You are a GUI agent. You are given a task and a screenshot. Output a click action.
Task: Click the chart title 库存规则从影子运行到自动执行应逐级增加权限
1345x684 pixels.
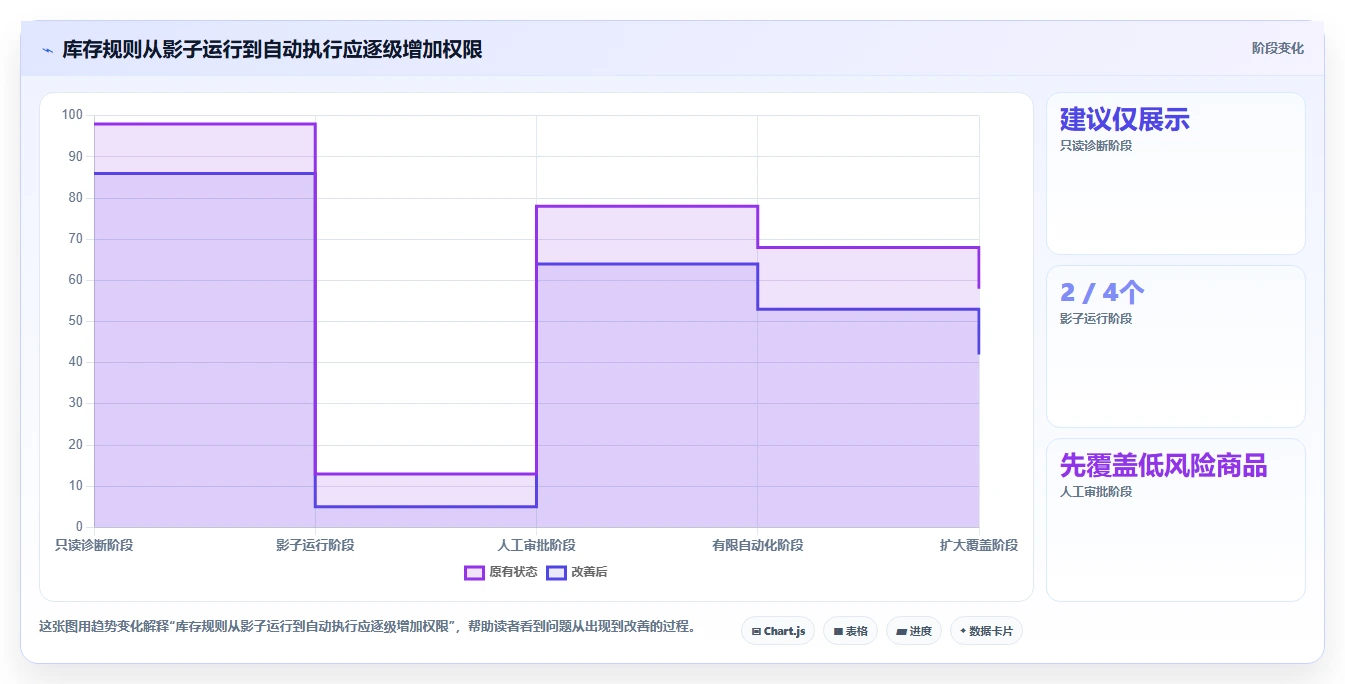click(272, 49)
